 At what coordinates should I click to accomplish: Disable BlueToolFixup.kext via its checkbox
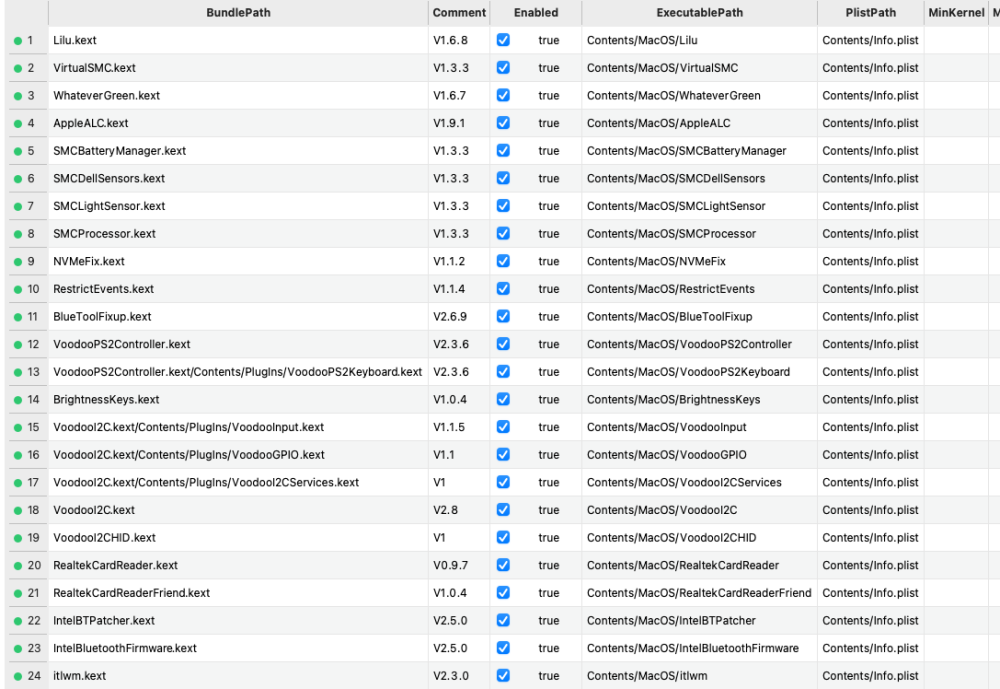tap(503, 316)
